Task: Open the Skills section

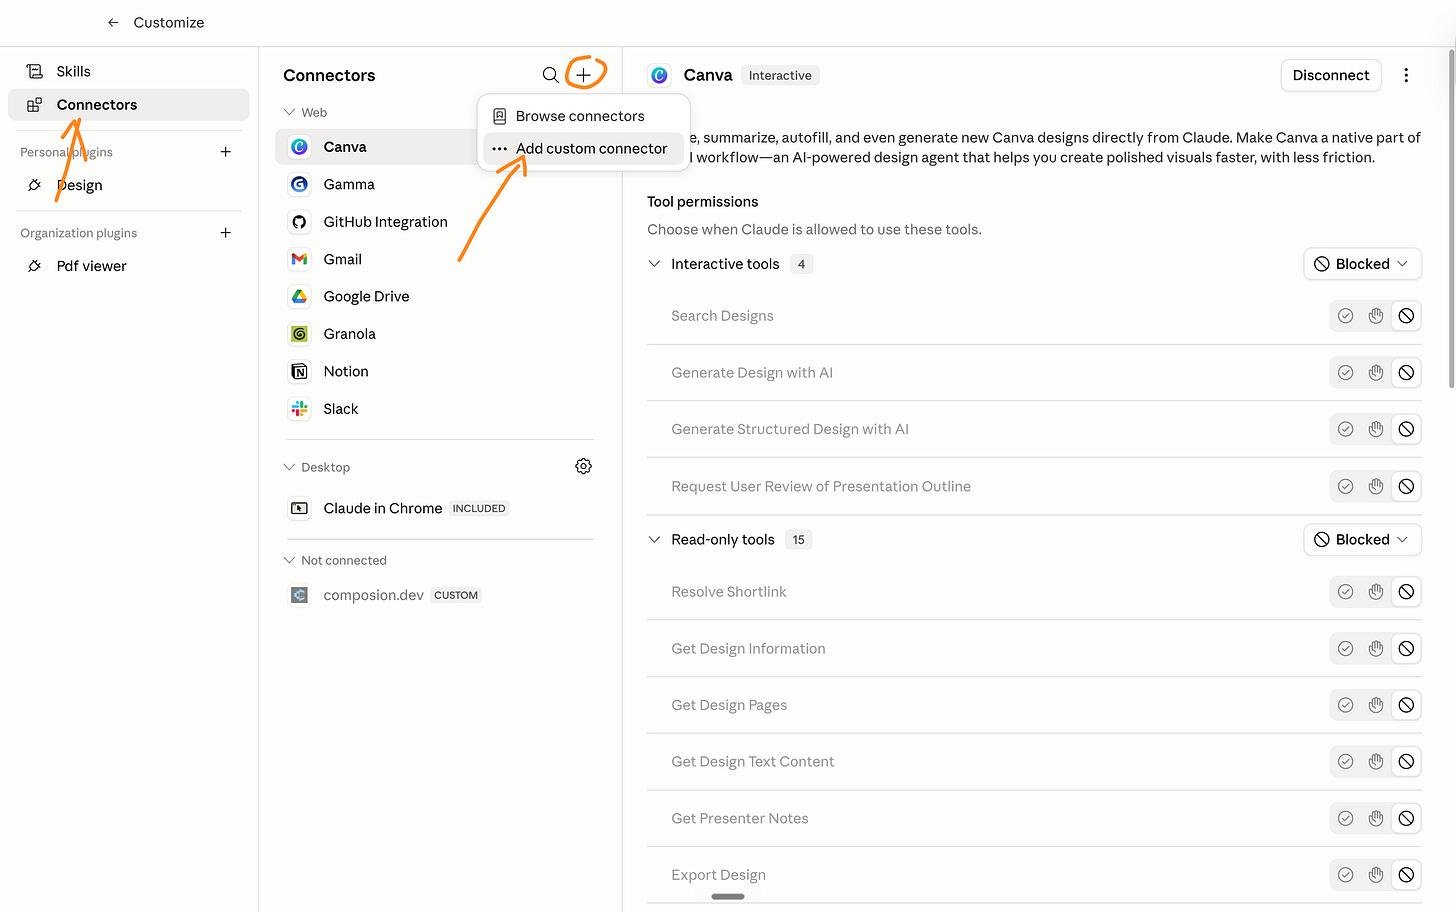Action: click(x=129, y=71)
